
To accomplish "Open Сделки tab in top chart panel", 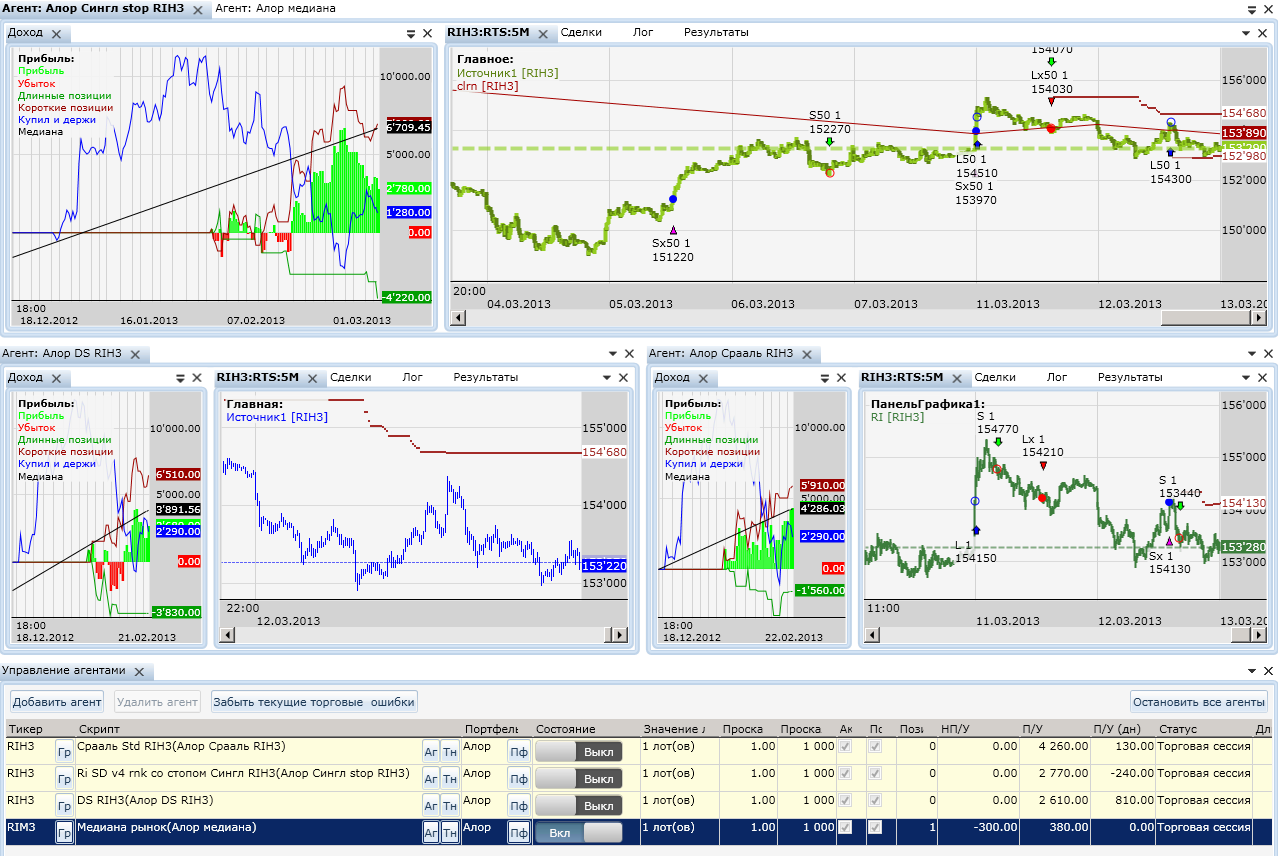I will [x=581, y=32].
